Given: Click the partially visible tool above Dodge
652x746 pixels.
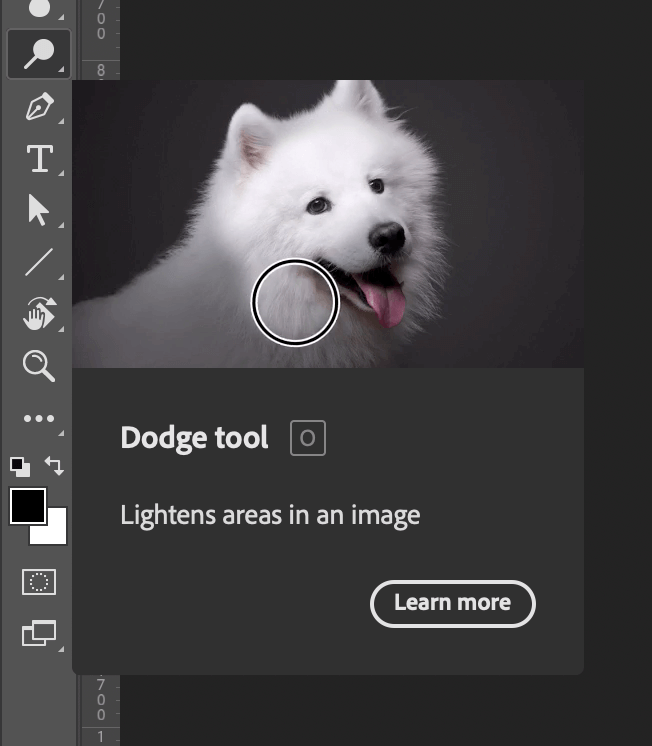Looking at the screenshot, I should [38, 9].
